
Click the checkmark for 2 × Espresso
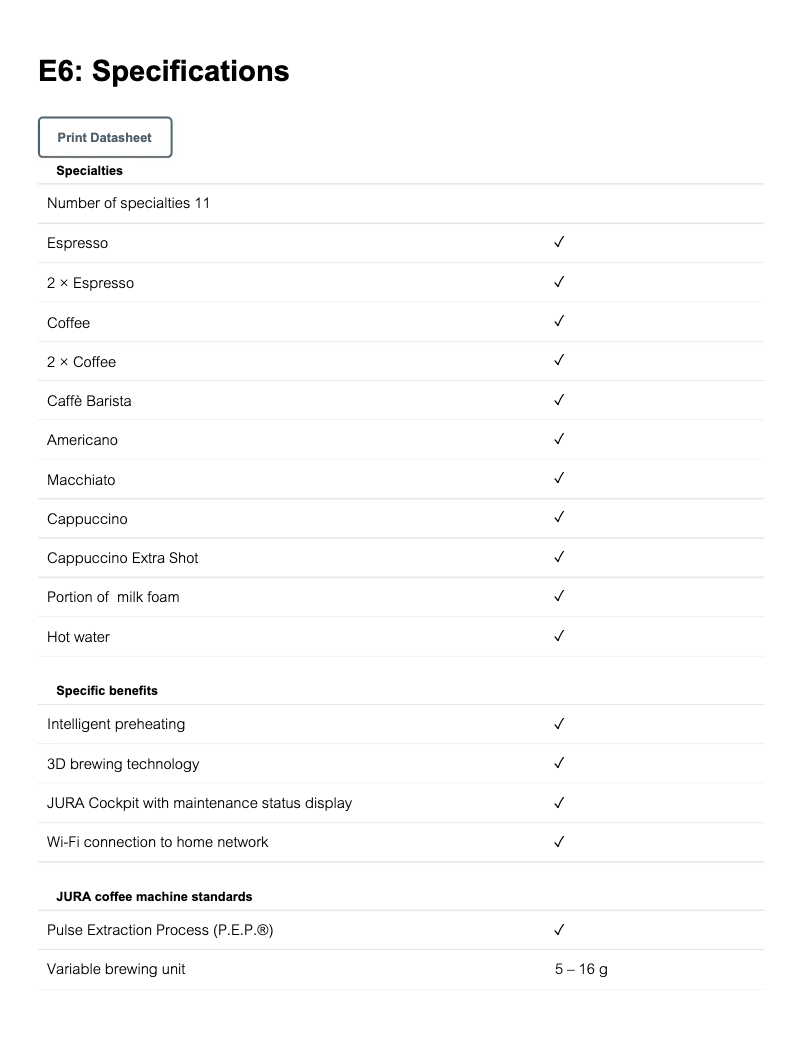pyautogui.click(x=560, y=282)
